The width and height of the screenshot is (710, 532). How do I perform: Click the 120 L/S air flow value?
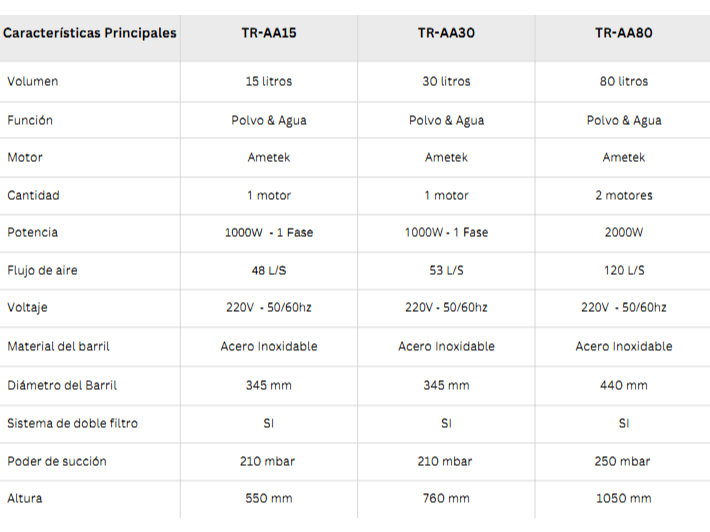(x=623, y=270)
